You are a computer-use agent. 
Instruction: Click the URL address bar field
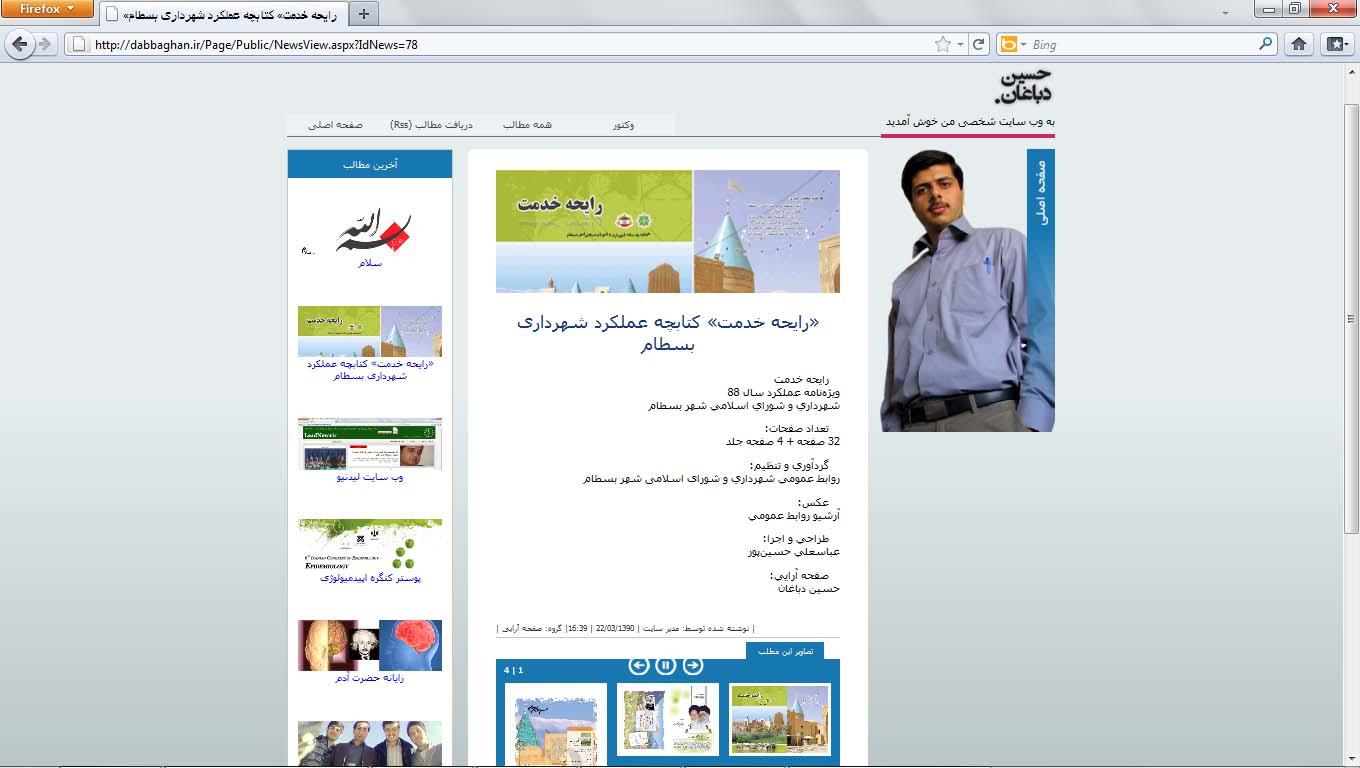tap(500, 44)
